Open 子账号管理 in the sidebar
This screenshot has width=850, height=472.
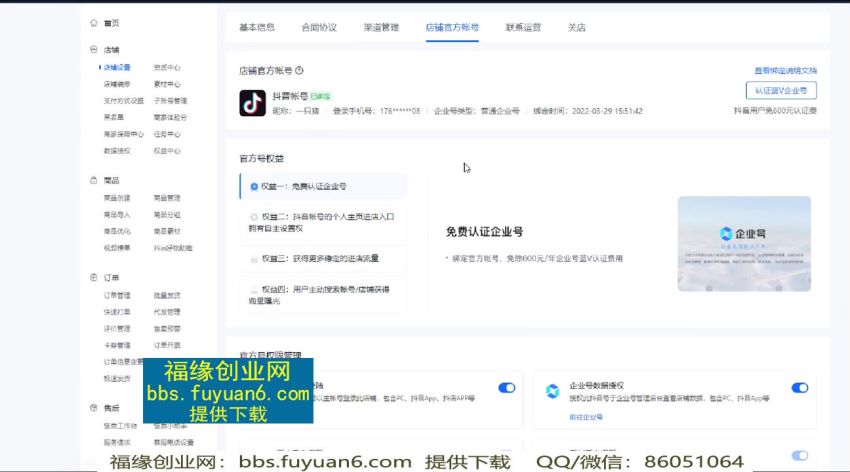click(170, 101)
